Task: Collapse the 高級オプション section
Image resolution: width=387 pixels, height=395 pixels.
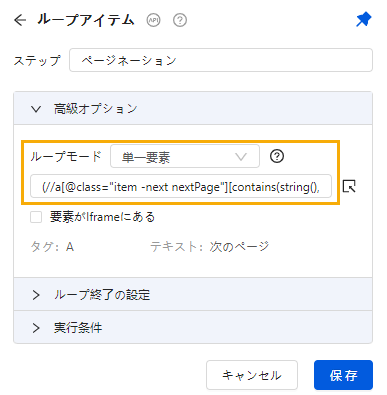Action: coord(193,109)
